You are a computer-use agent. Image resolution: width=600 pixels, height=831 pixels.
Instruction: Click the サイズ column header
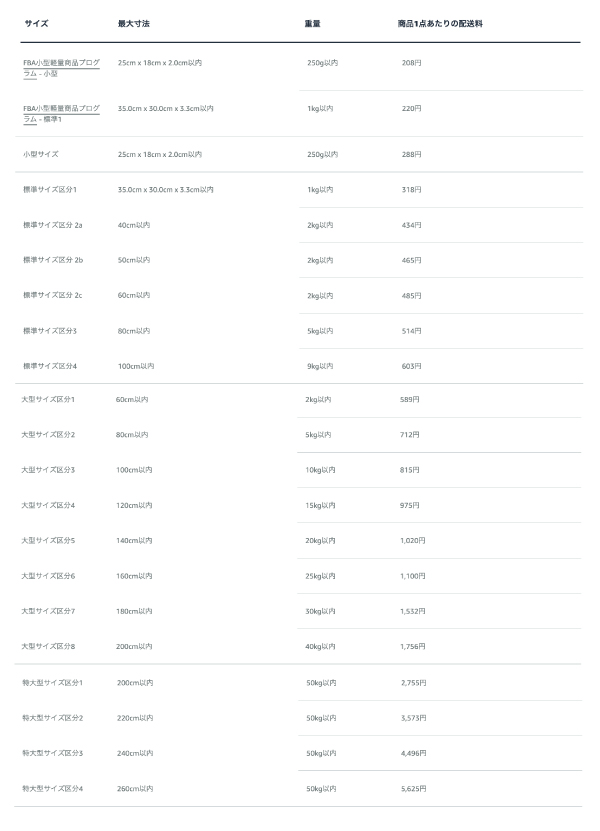click(36, 23)
